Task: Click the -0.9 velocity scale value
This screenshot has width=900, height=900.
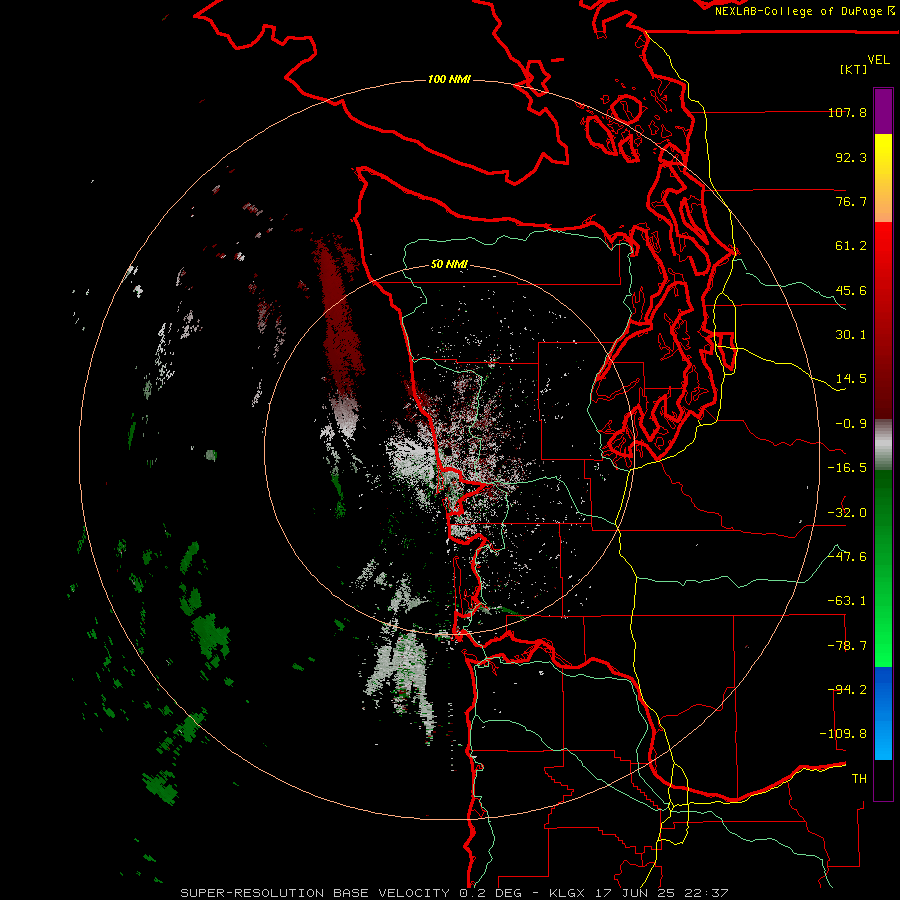Action: pos(851,424)
